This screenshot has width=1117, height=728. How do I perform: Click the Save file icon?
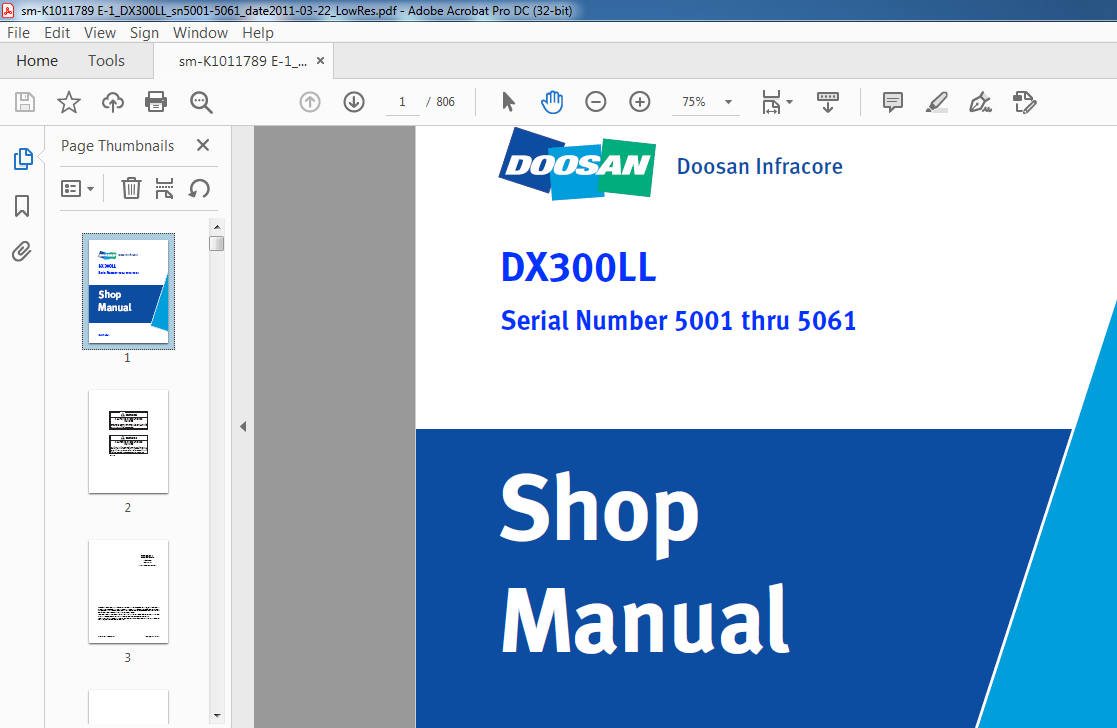point(25,102)
